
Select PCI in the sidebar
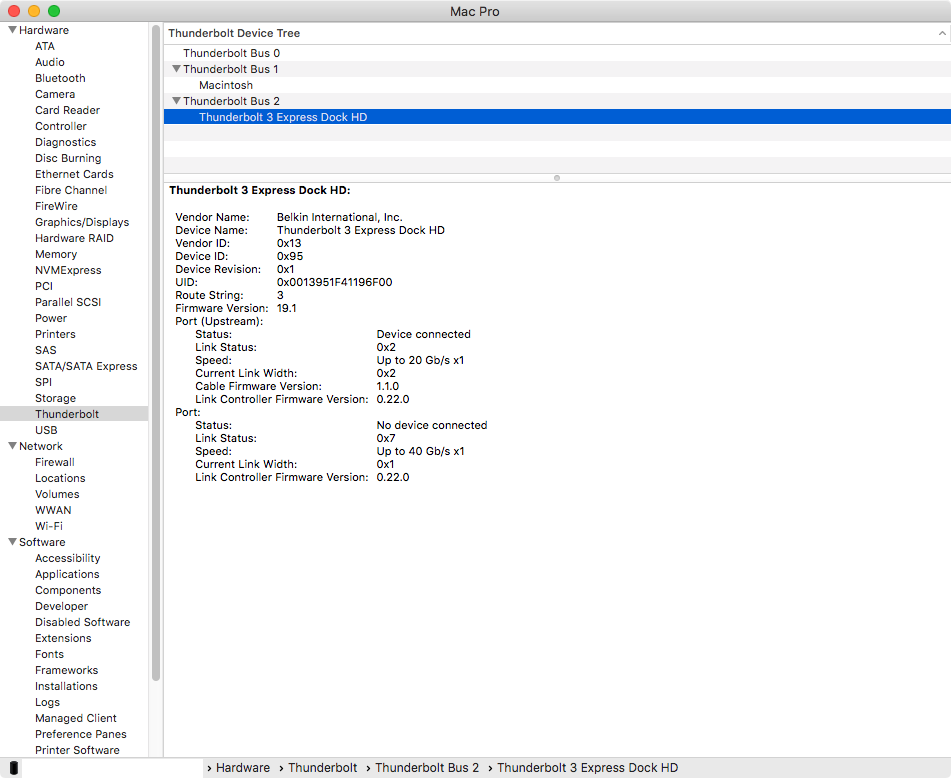pyautogui.click(x=44, y=286)
